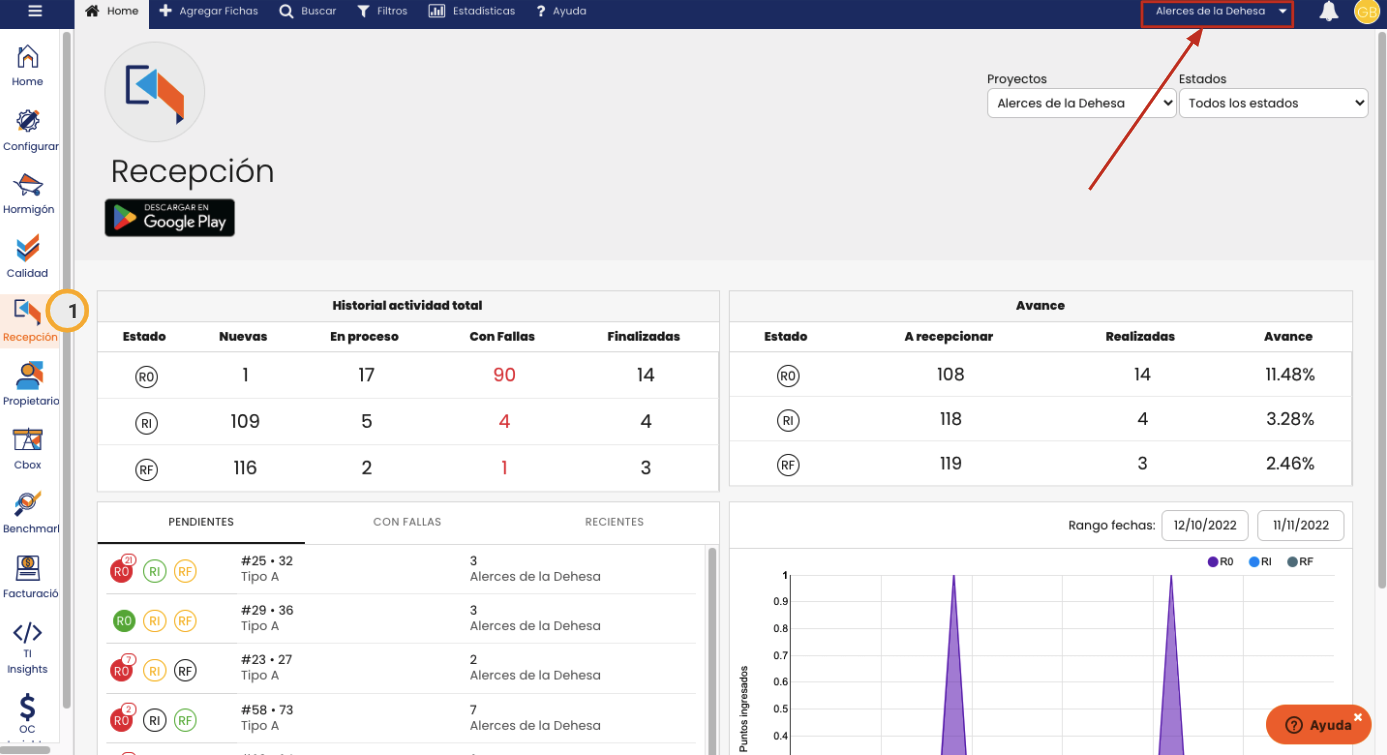Click the RI icon in Historial table
Viewport: 1387px width, 755px height.
click(x=147, y=422)
